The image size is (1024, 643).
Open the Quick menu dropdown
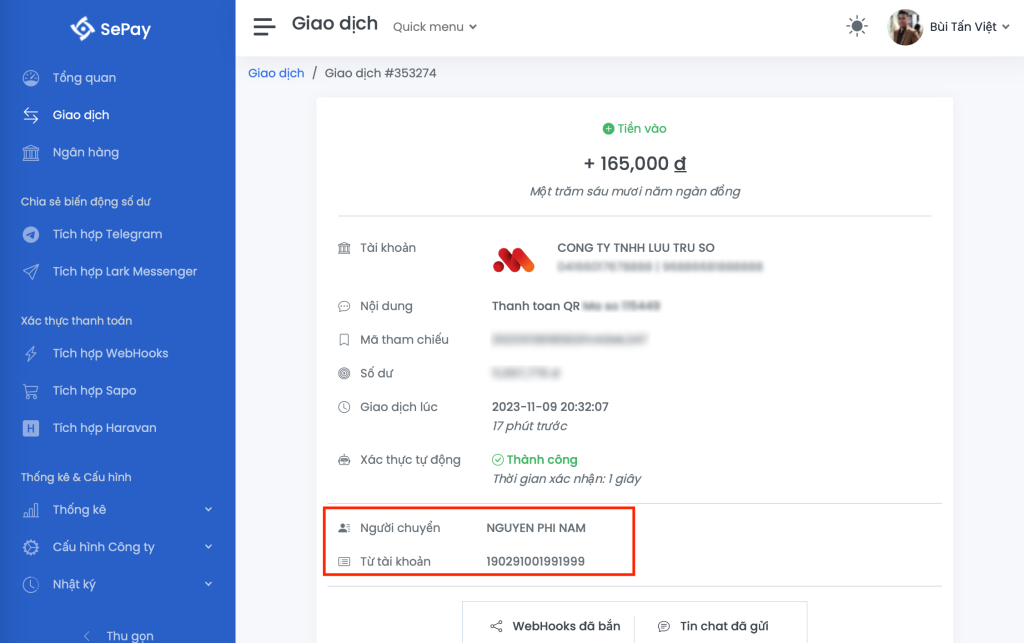pos(434,27)
